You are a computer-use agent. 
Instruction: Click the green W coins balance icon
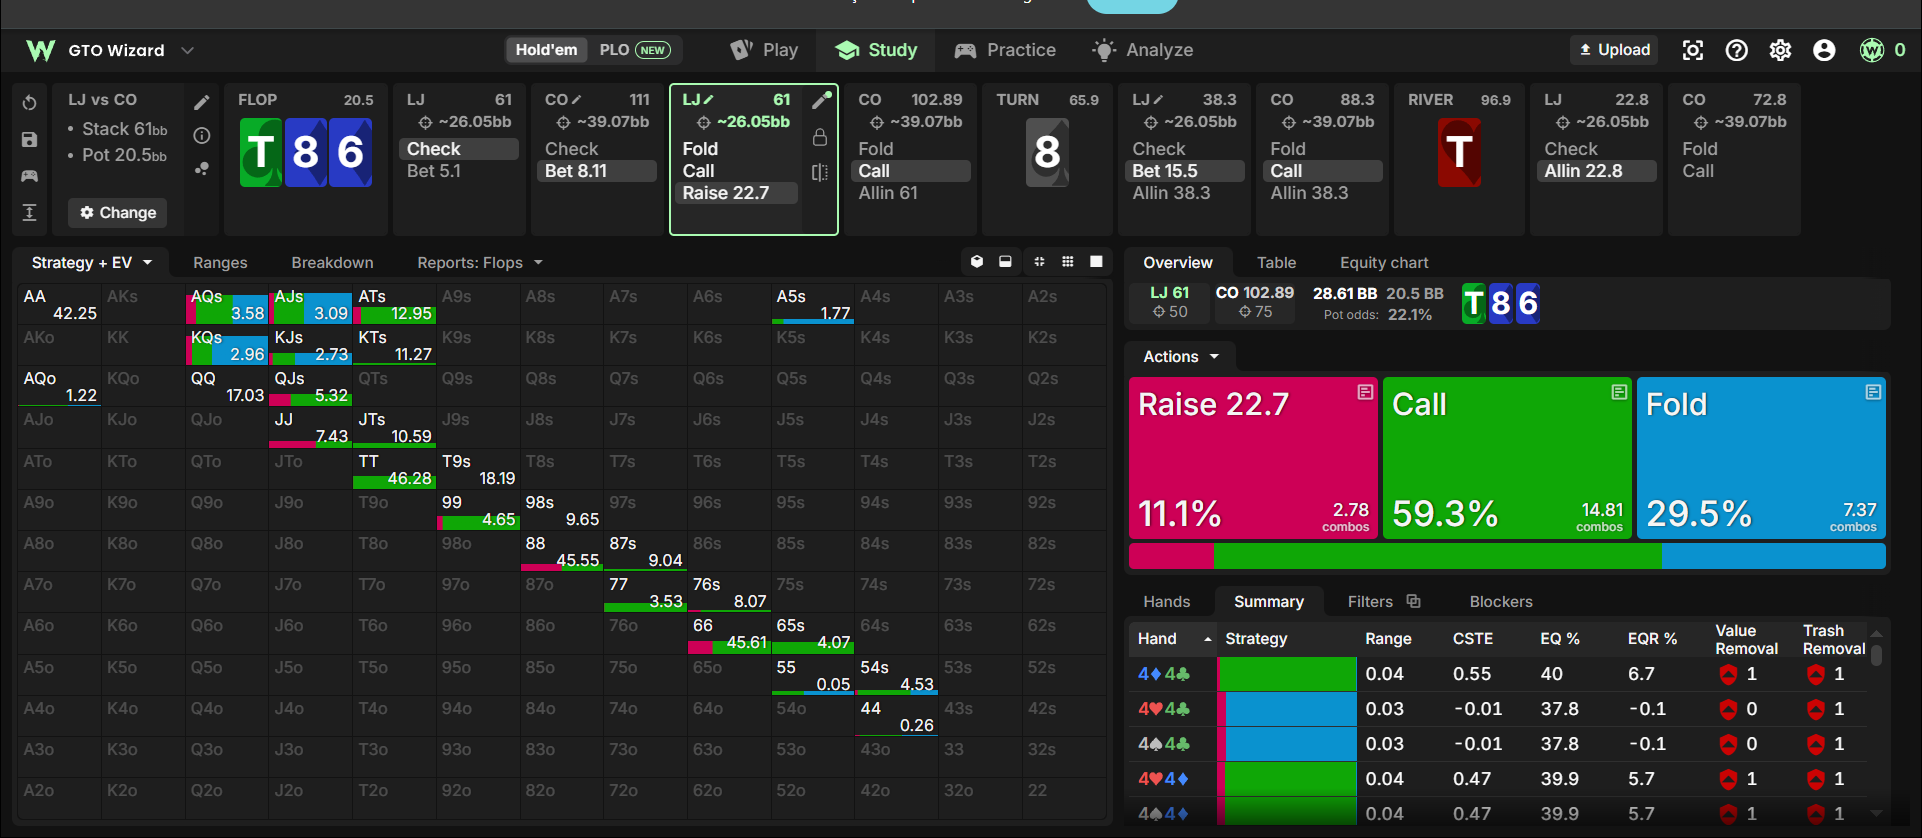pos(1872,50)
